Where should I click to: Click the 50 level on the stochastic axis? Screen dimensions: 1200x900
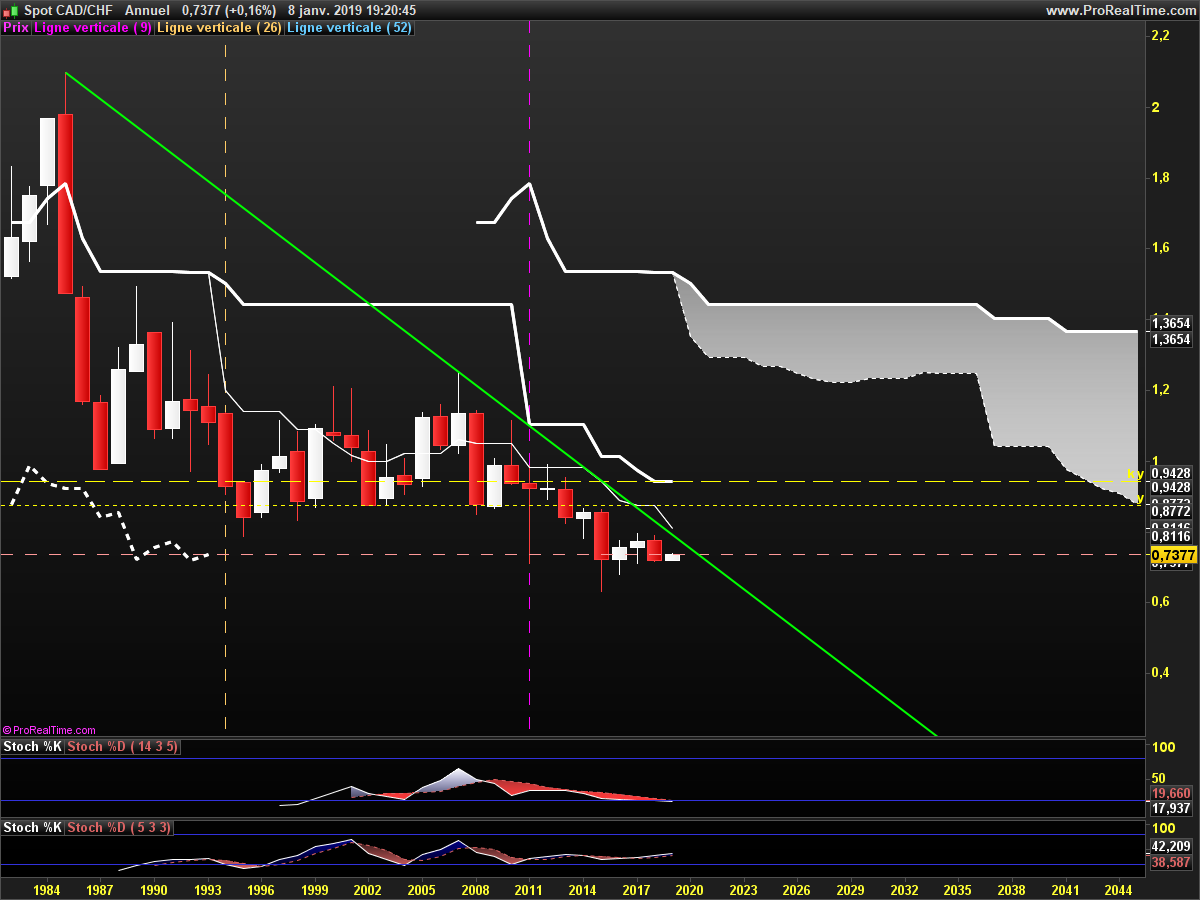pyautogui.click(x=1160, y=778)
